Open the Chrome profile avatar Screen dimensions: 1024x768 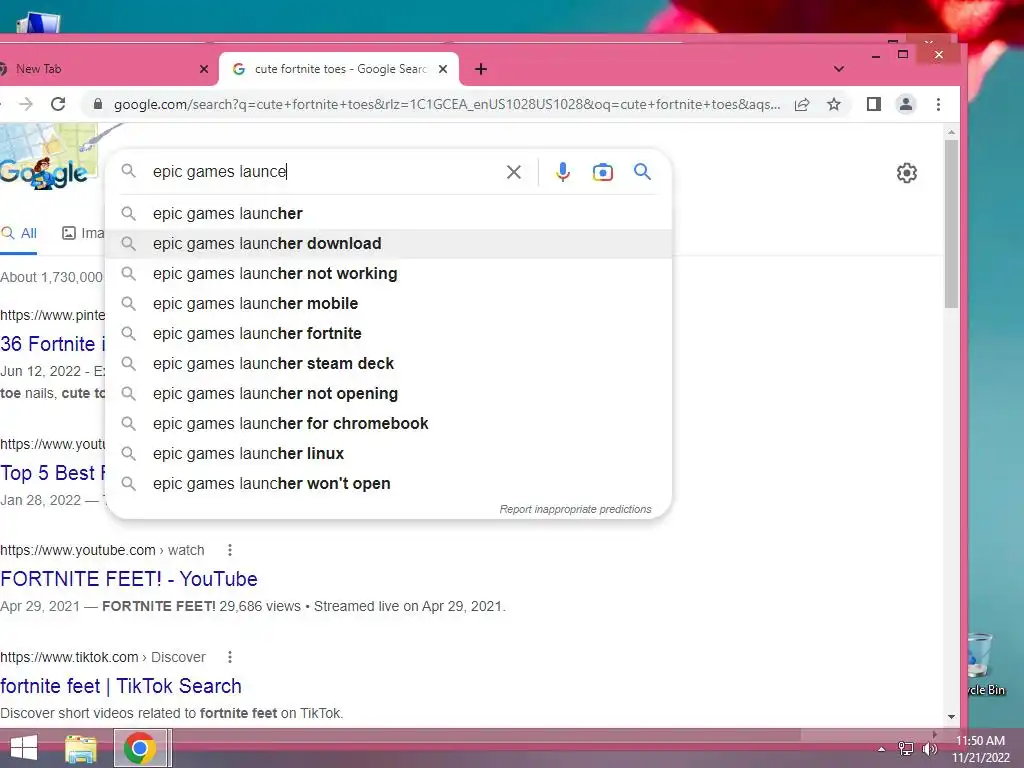coord(906,104)
